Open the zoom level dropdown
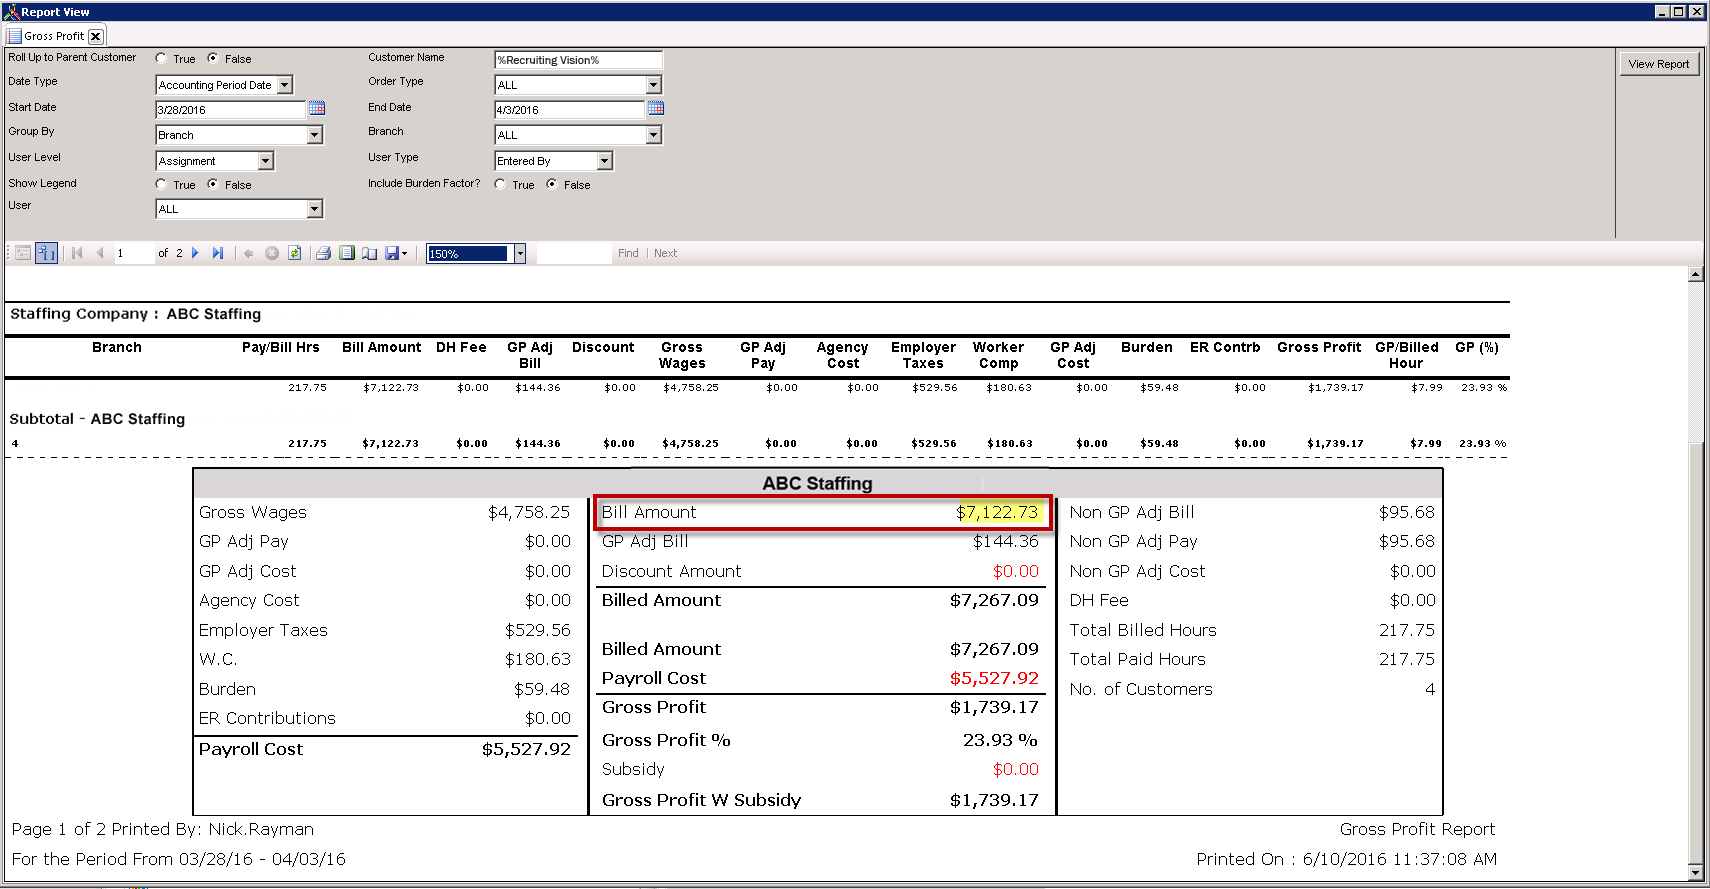 [x=520, y=254]
